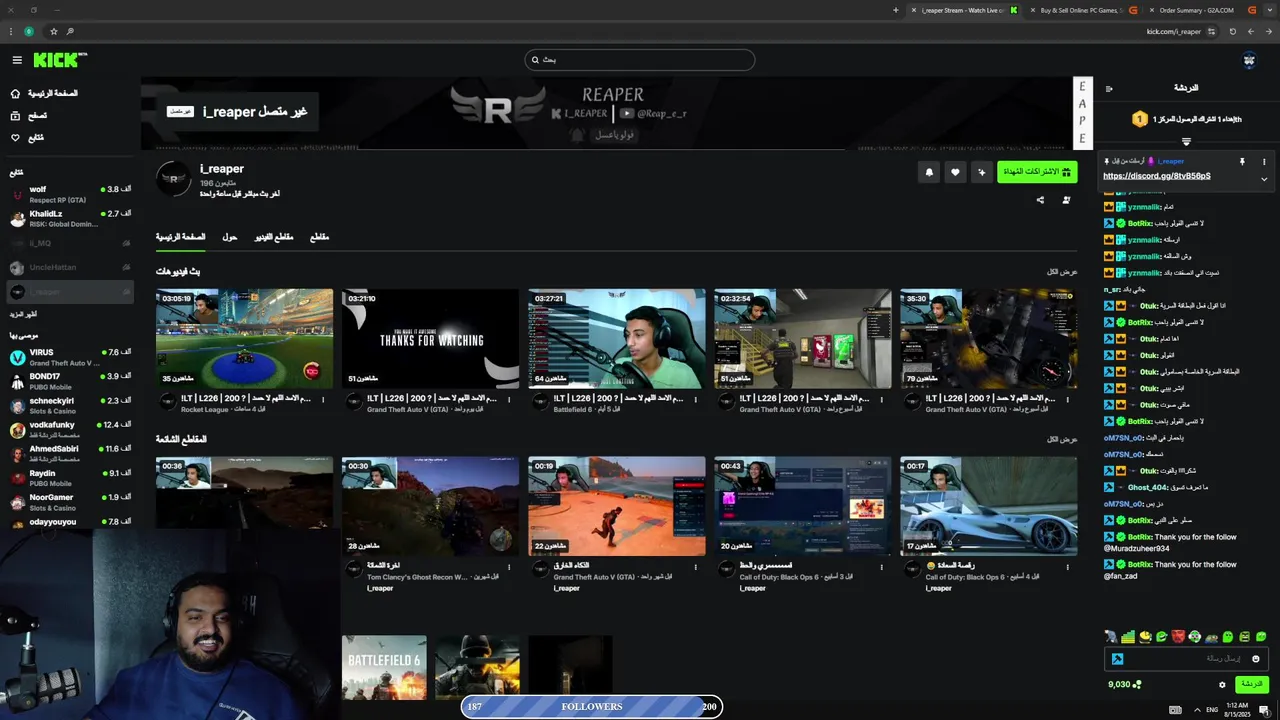Image resolution: width=1280 pixels, height=720 pixels.
Task: Open BOND17 channel in recommended list
Action: point(70,381)
